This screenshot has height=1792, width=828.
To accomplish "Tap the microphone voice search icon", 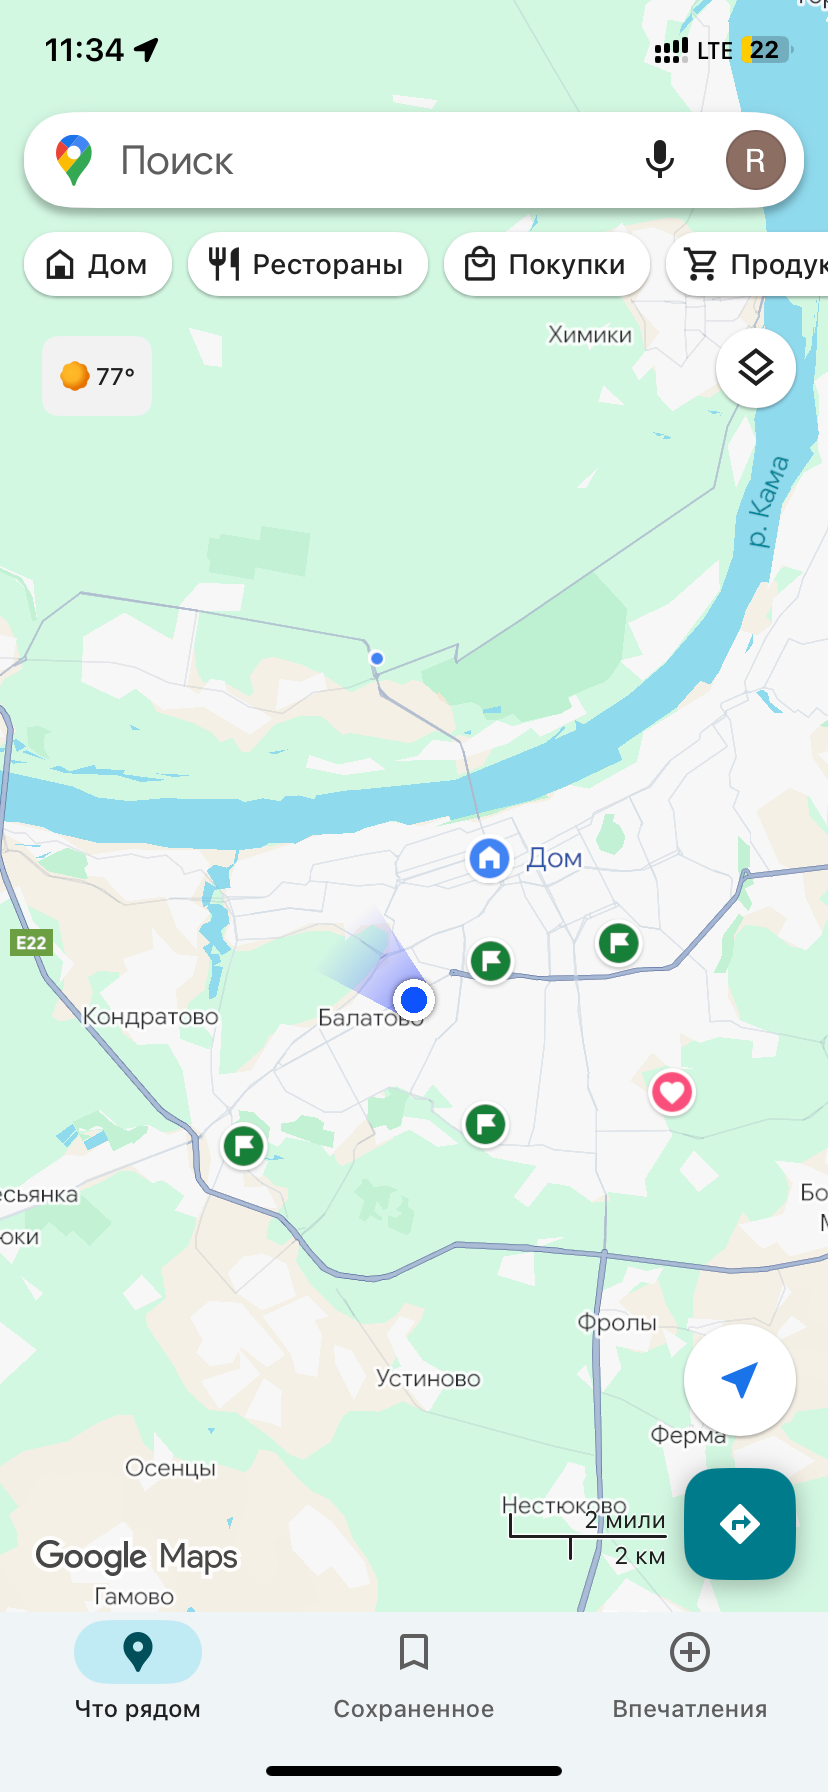I will coord(660,160).
